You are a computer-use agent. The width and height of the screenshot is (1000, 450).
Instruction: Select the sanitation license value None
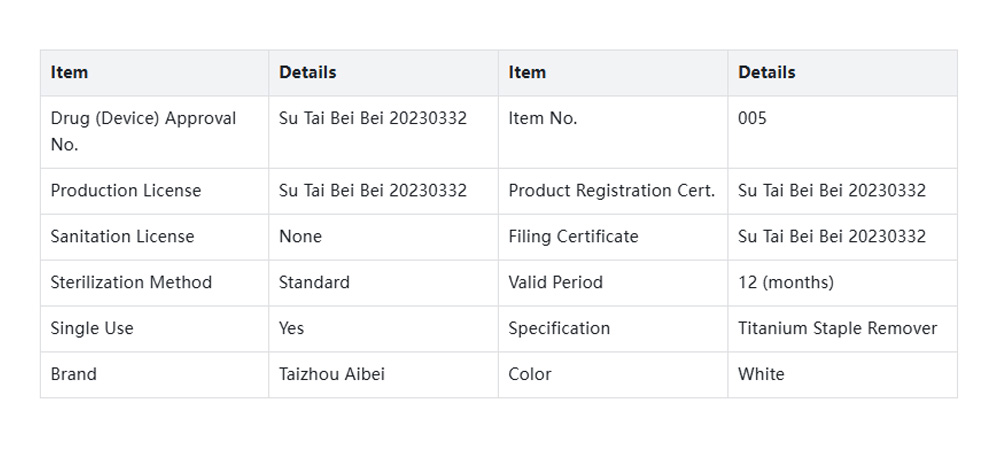click(x=300, y=236)
